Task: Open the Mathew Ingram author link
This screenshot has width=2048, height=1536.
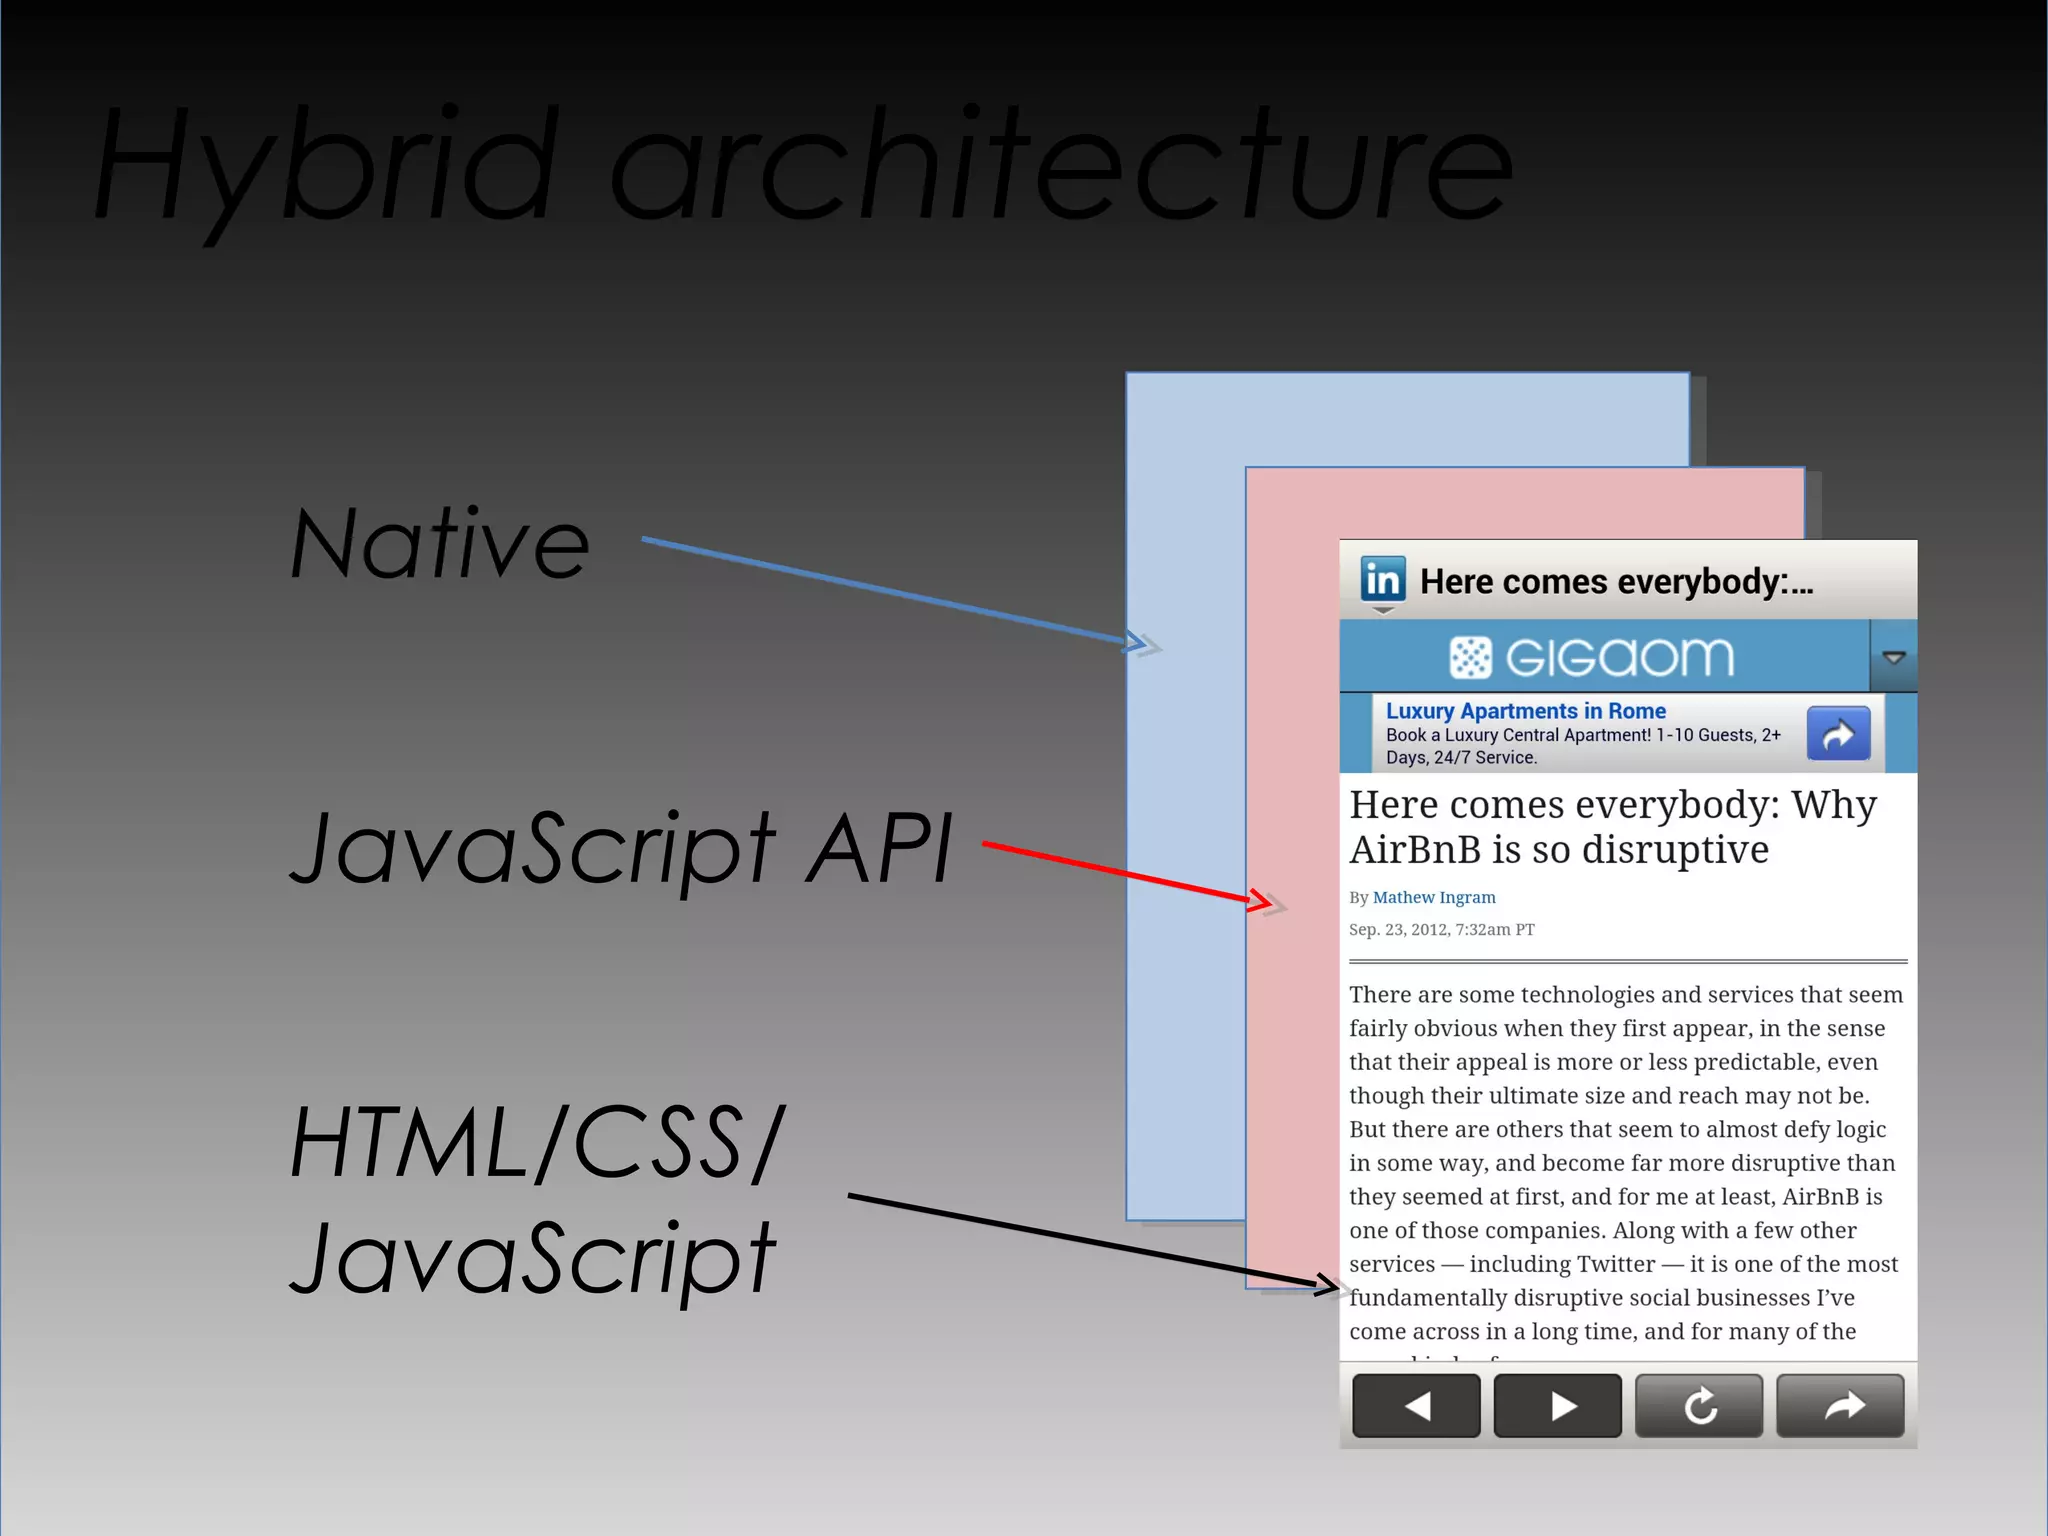Action: click(1433, 897)
